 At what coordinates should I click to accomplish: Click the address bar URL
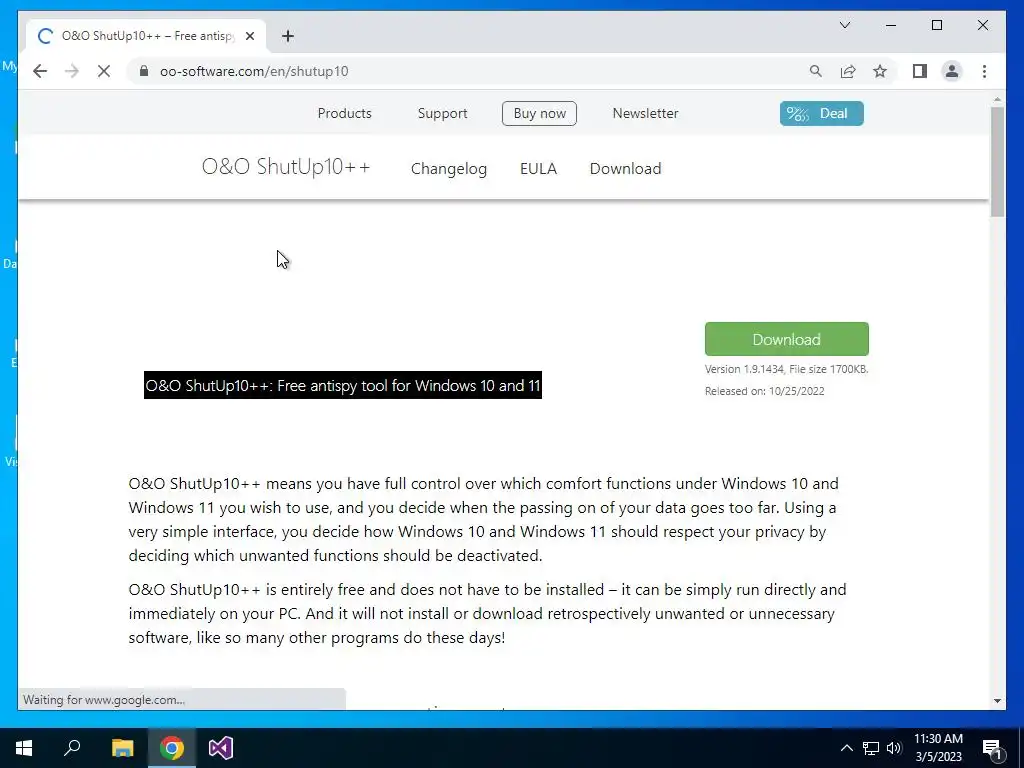tap(254, 71)
